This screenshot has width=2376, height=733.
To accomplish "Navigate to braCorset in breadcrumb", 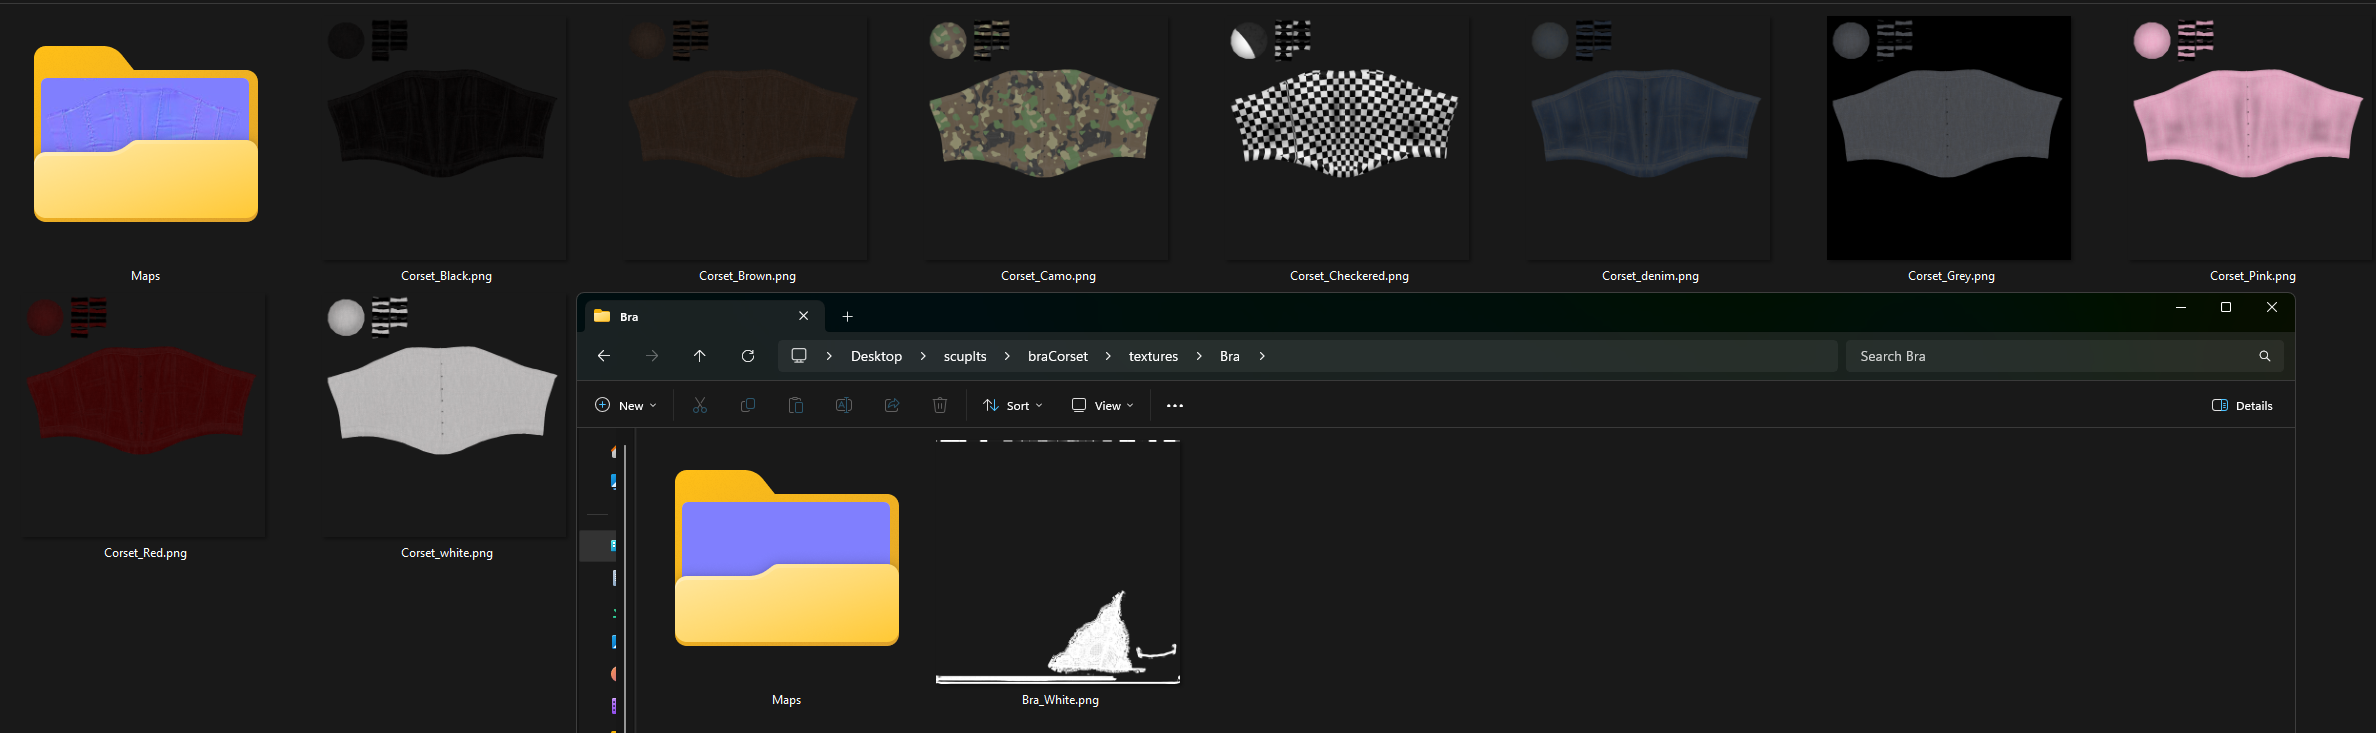I will [x=1058, y=356].
